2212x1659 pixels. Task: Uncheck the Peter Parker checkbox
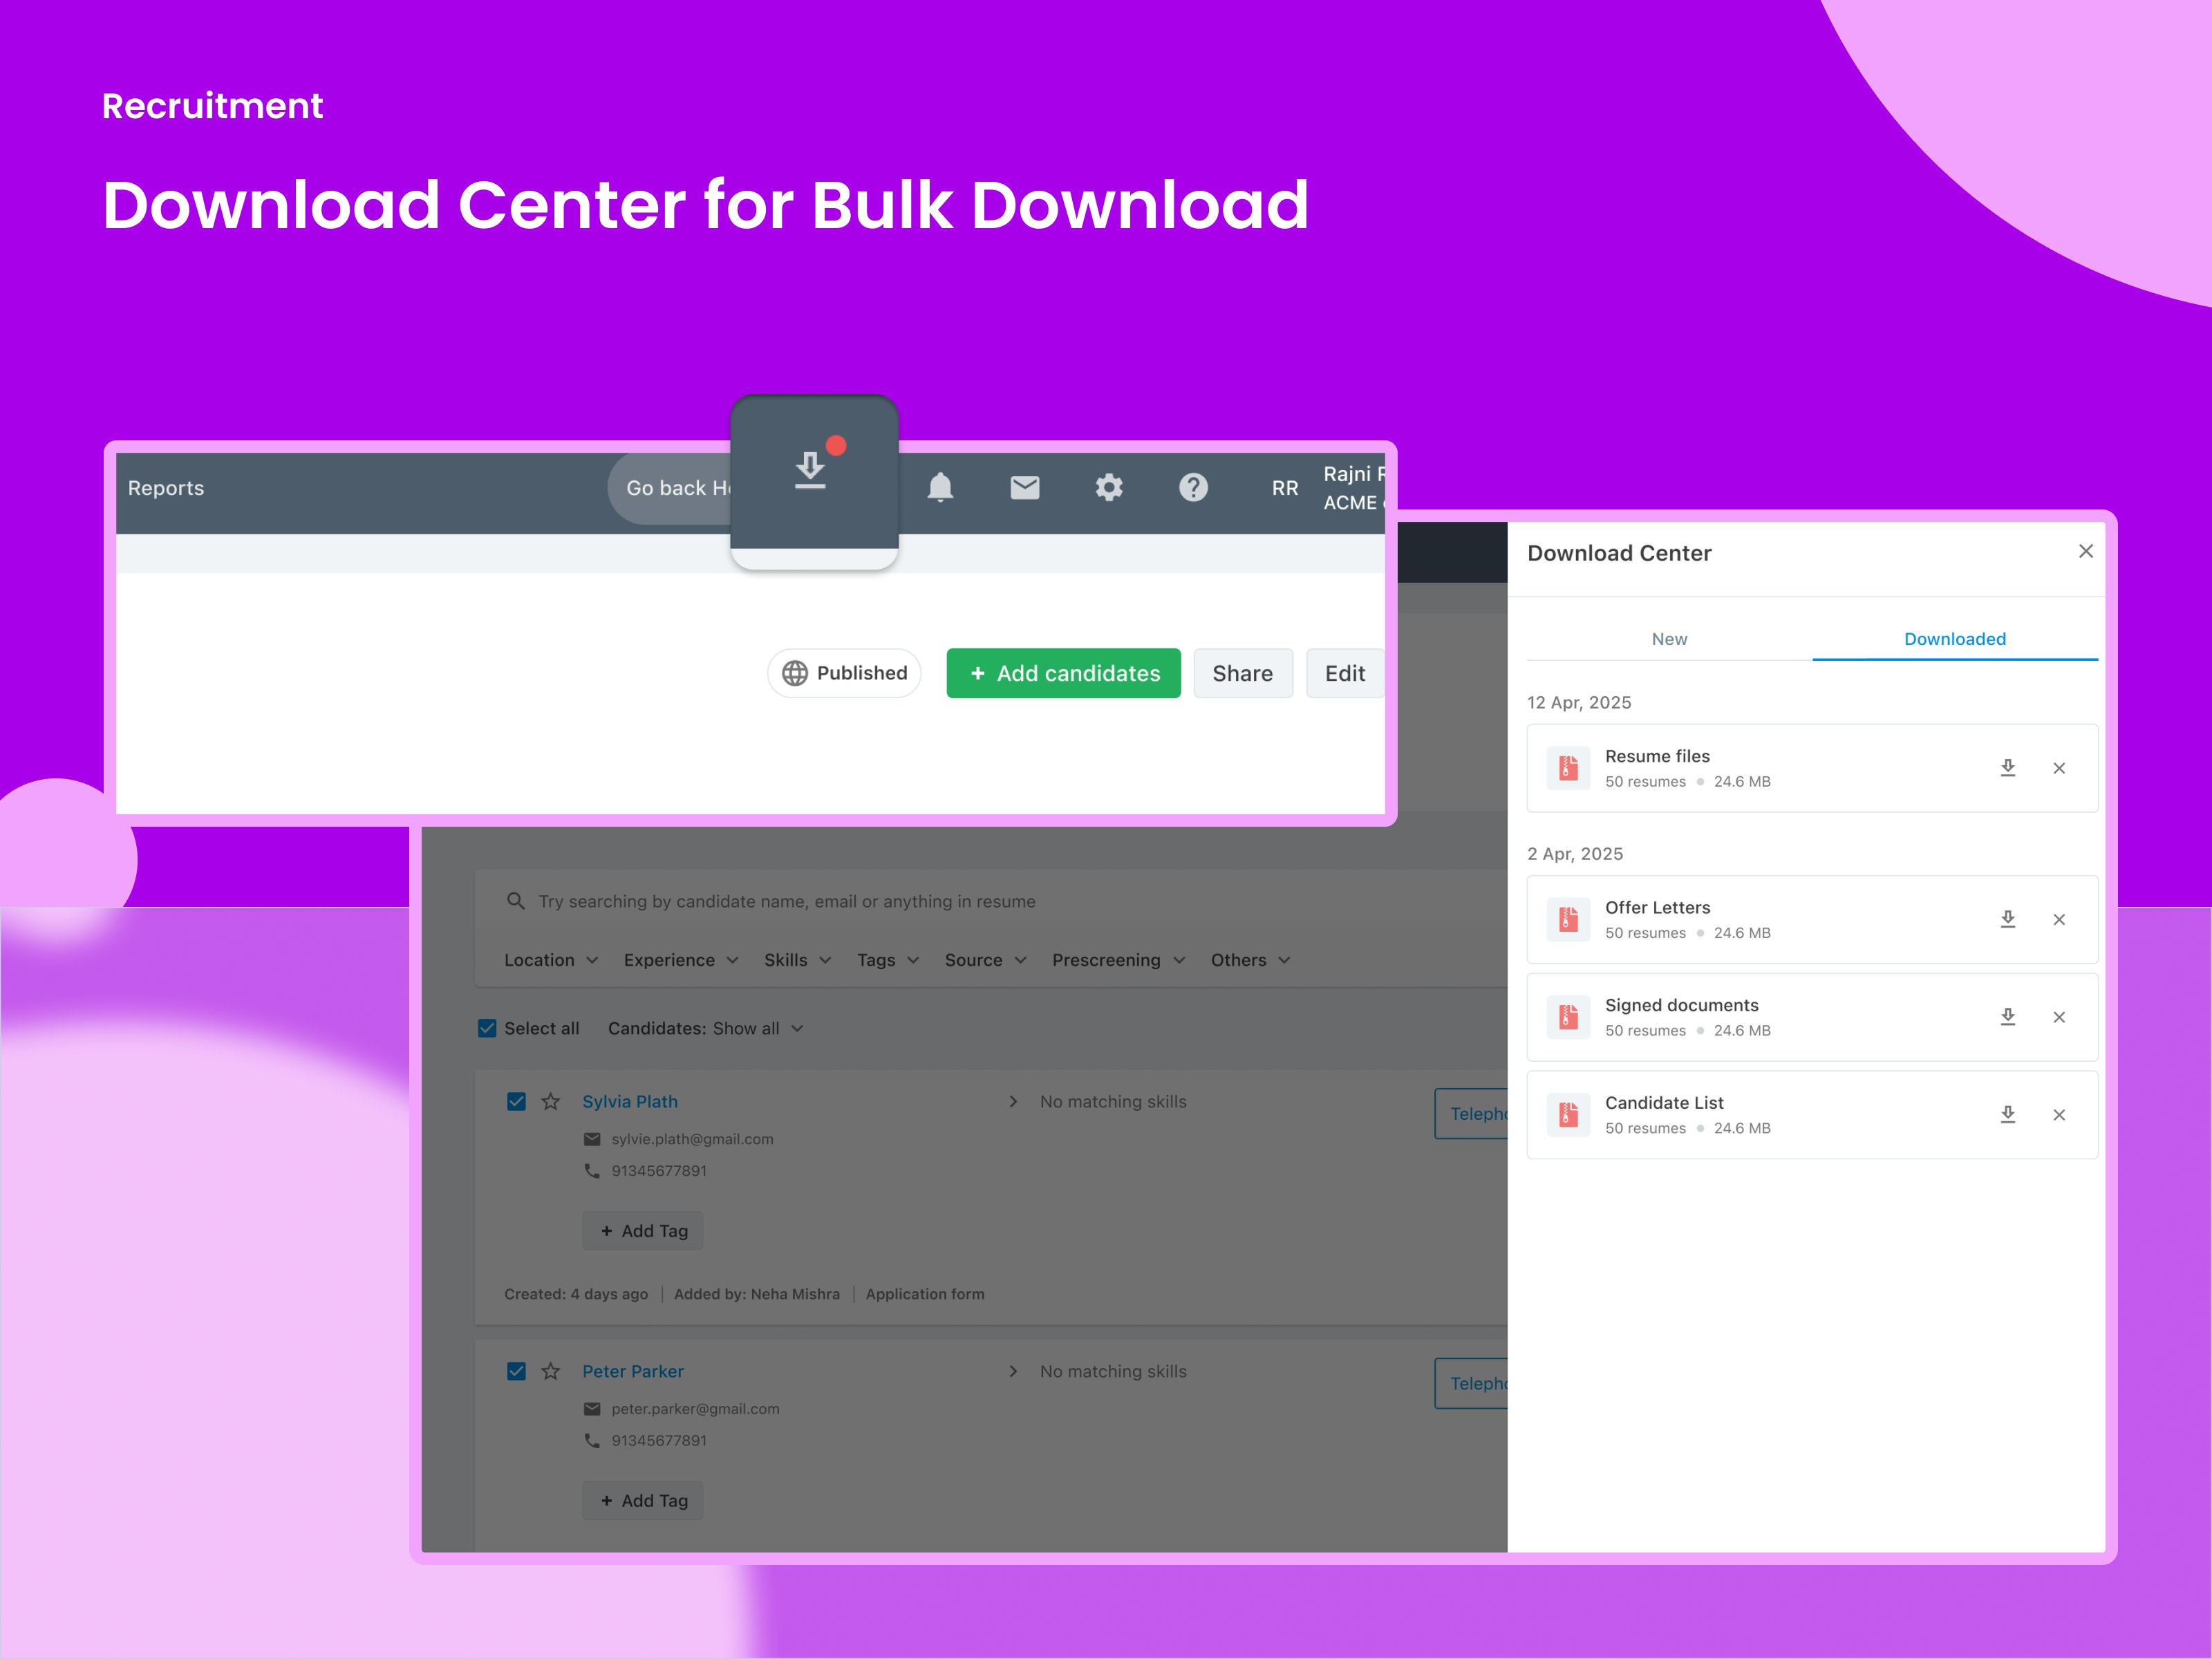click(516, 1371)
